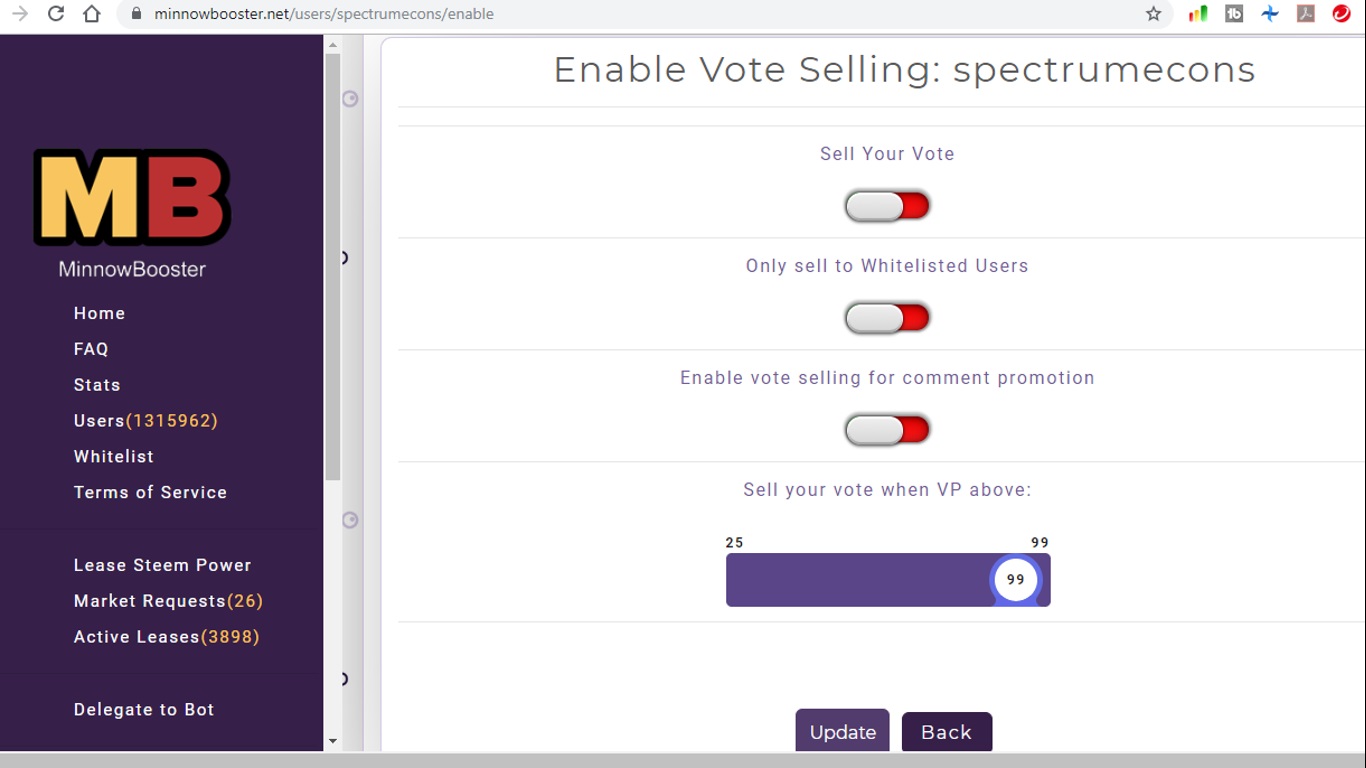Click the blue pinwheel extension icon

1269,14
